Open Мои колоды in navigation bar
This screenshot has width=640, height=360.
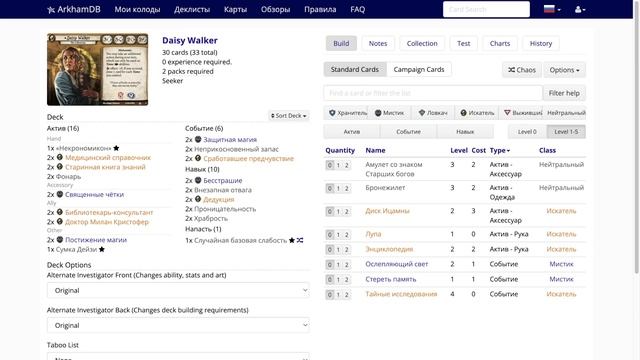[137, 9]
